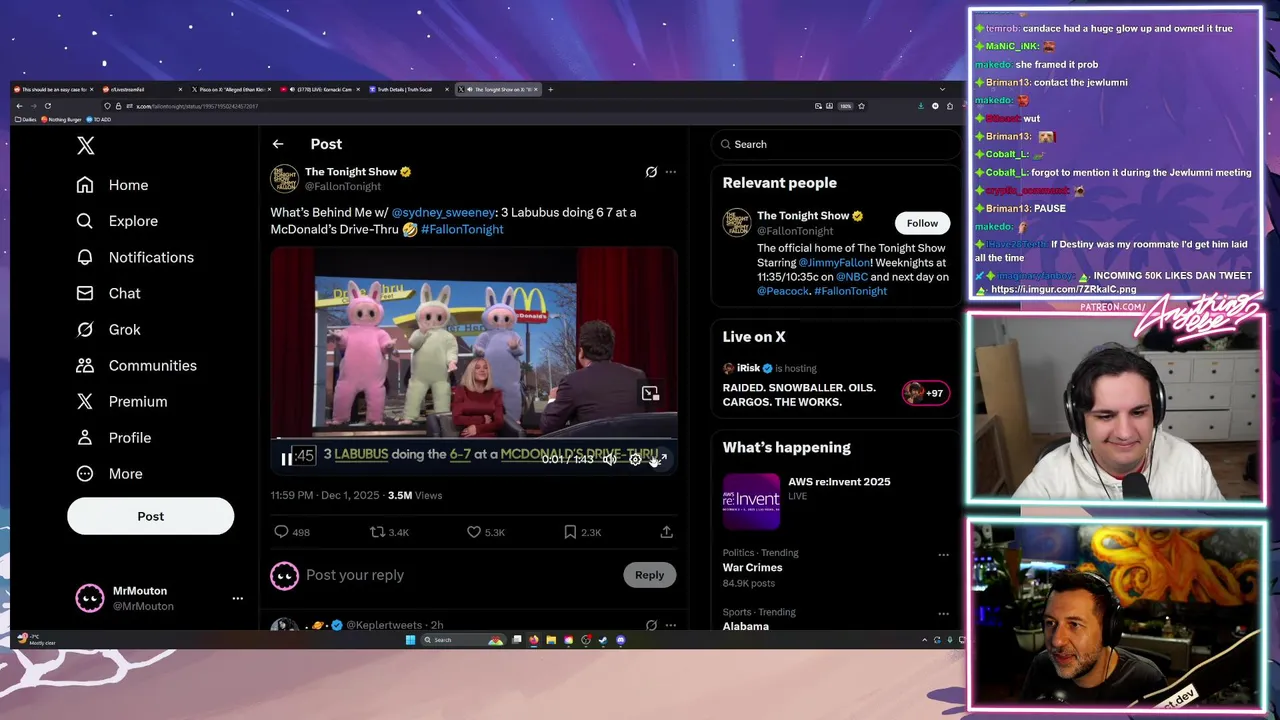The image size is (1280, 720).
Task: Open Notifications in the sidebar
Action: coord(136,257)
